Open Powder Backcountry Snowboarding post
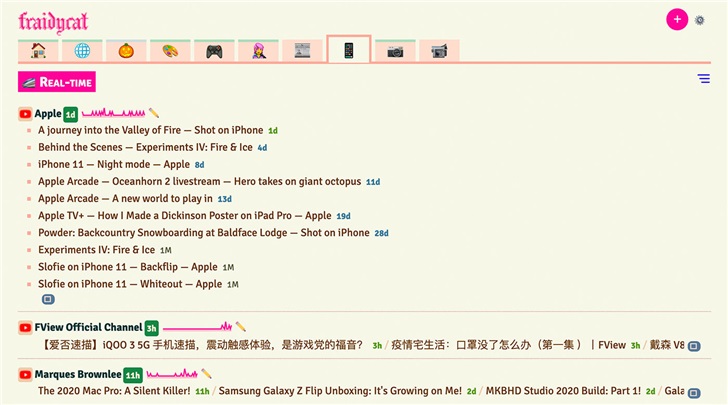 [x=204, y=233]
